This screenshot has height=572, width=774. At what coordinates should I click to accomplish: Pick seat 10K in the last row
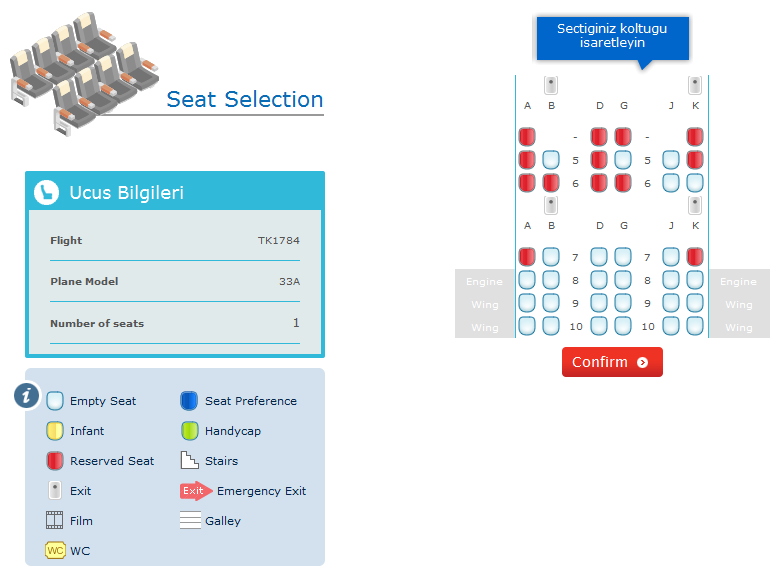(695, 326)
